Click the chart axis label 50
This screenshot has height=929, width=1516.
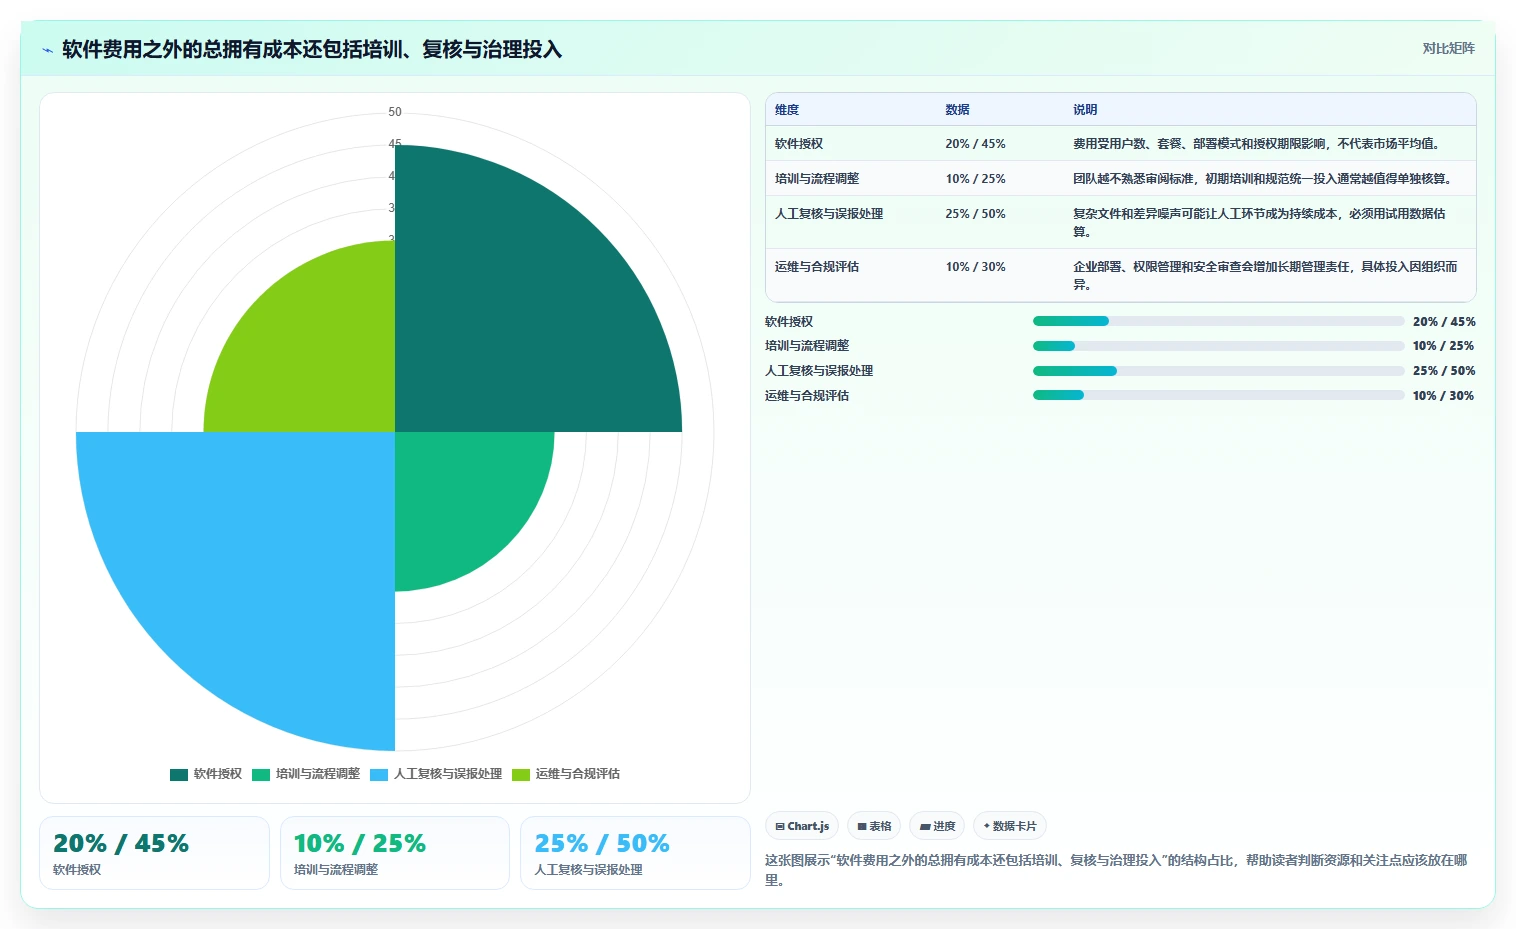pyautogui.click(x=395, y=112)
